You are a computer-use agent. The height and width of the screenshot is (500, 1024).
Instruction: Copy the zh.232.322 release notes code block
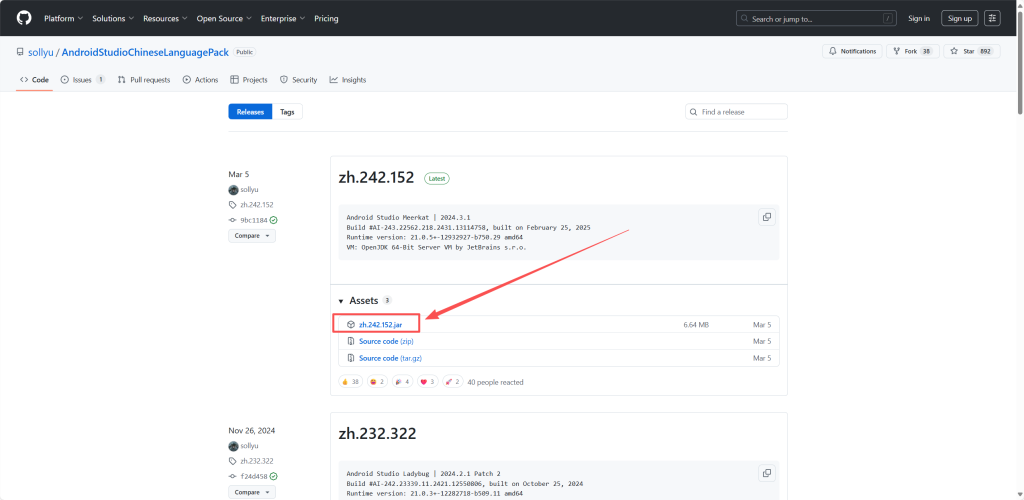pos(767,473)
